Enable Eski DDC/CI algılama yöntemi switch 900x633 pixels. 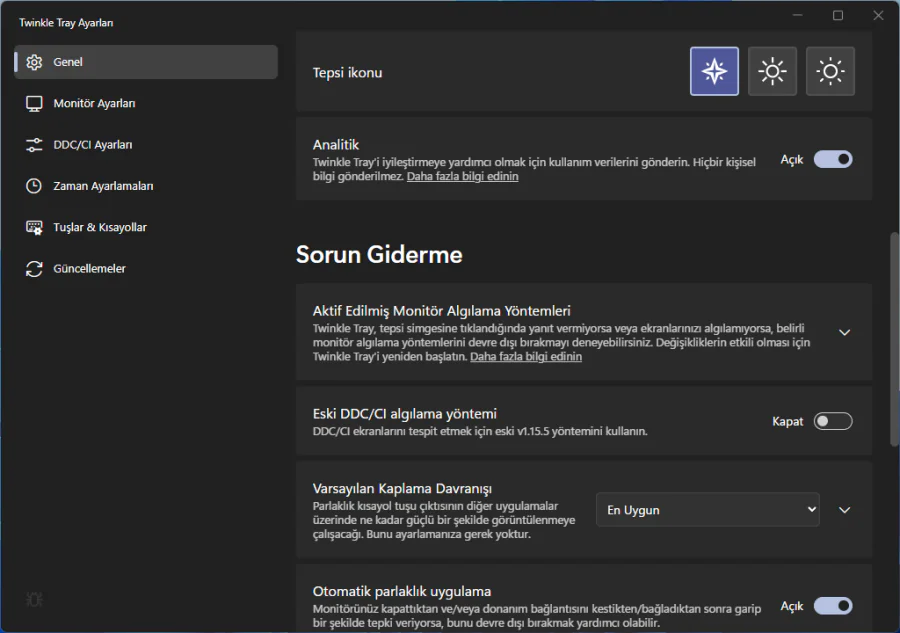coord(833,421)
